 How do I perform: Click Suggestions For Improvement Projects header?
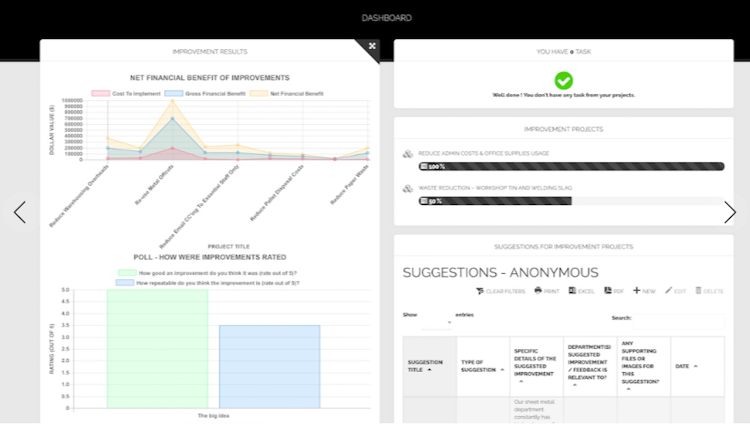pos(563,246)
